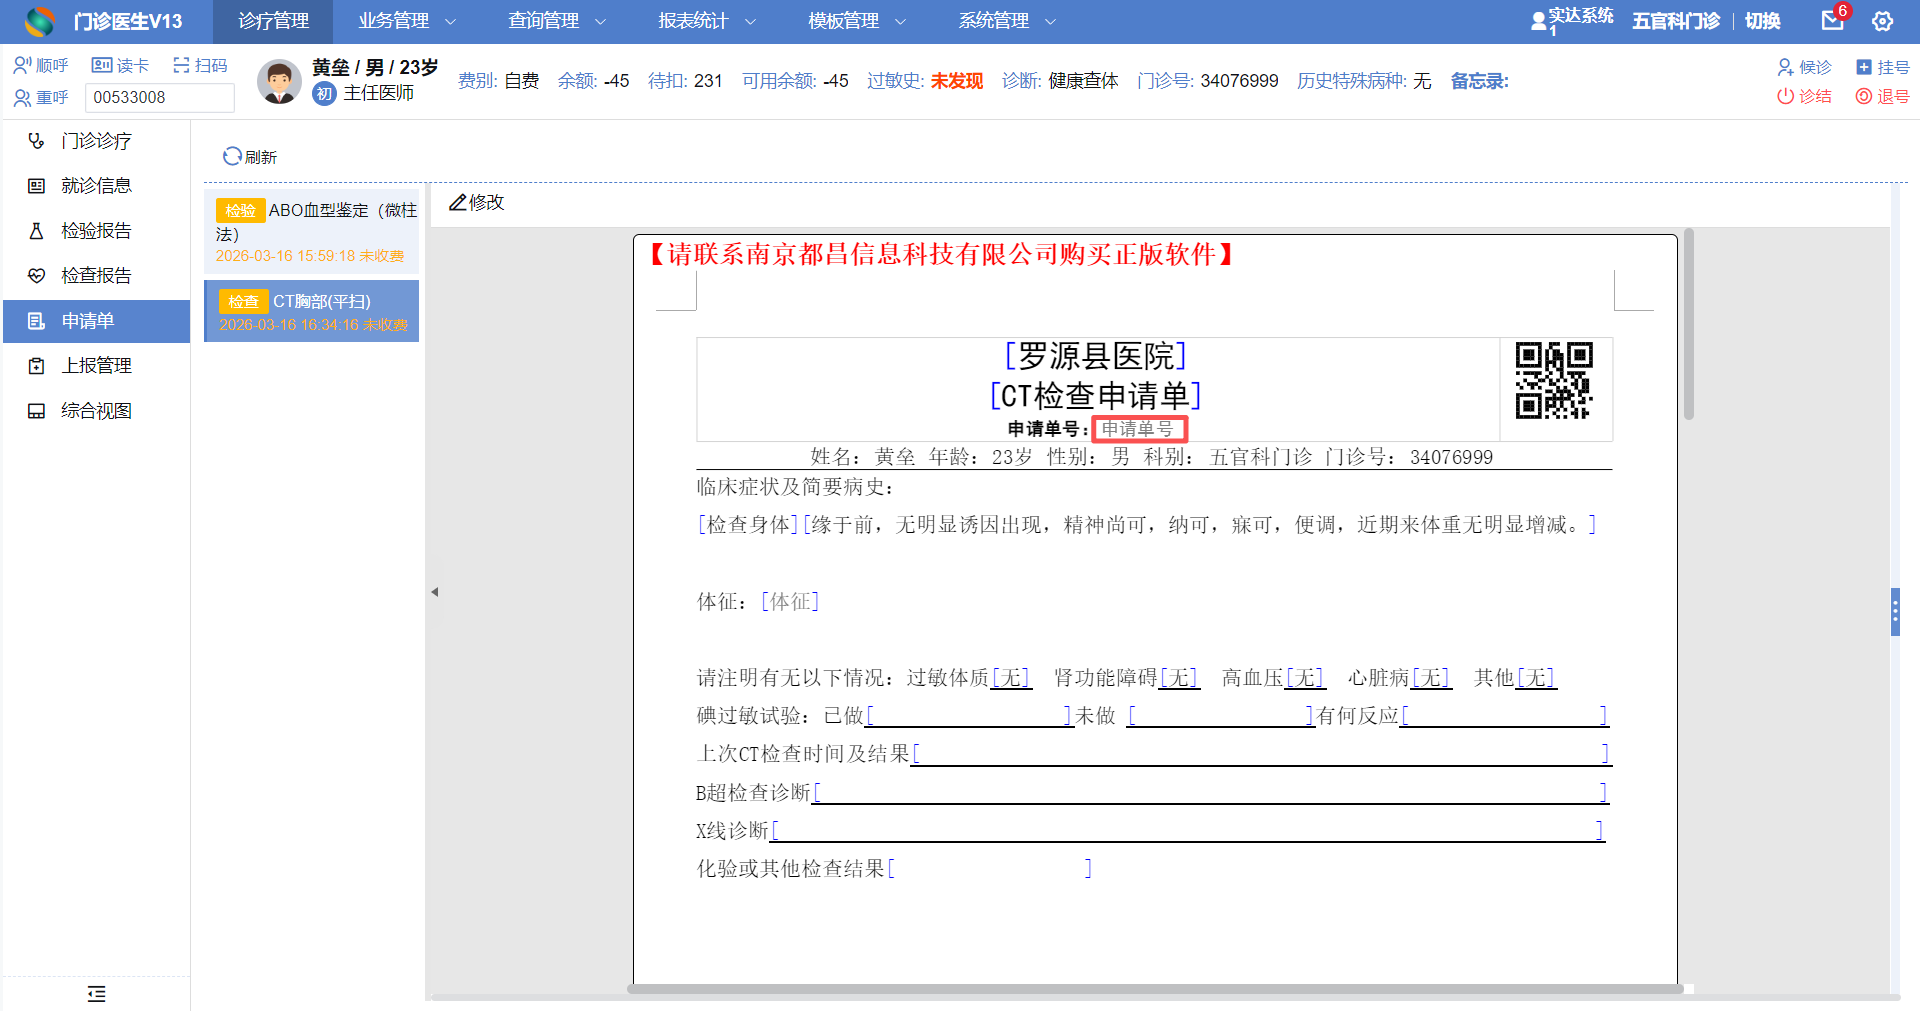The height and width of the screenshot is (1011, 1920).
Task: Click the refresh 刷新 icon
Action: click(232, 156)
